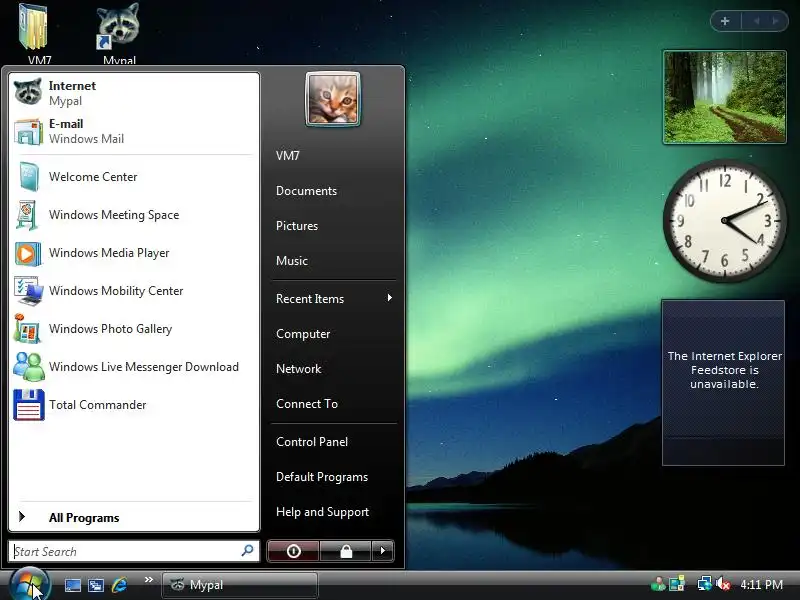800x600 pixels.
Task: Go to previous sidebar gadgets page arrow
Action: click(x=756, y=21)
